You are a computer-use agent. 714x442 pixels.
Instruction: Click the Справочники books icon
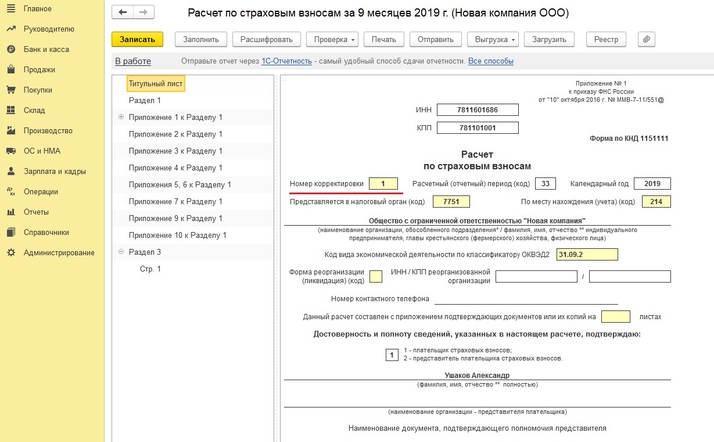(x=11, y=232)
